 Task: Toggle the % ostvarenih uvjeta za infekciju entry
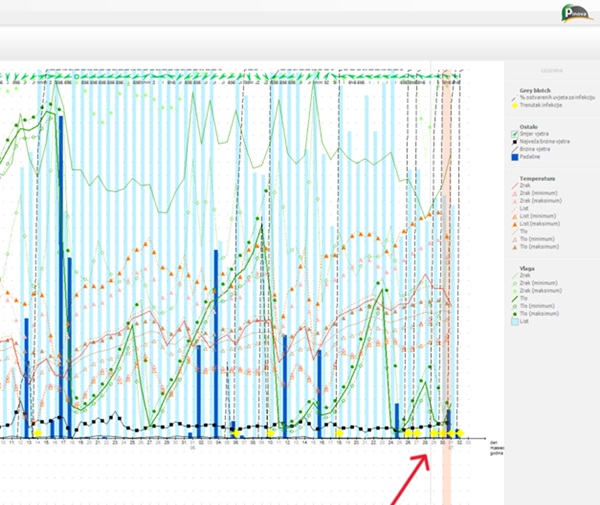553,98
